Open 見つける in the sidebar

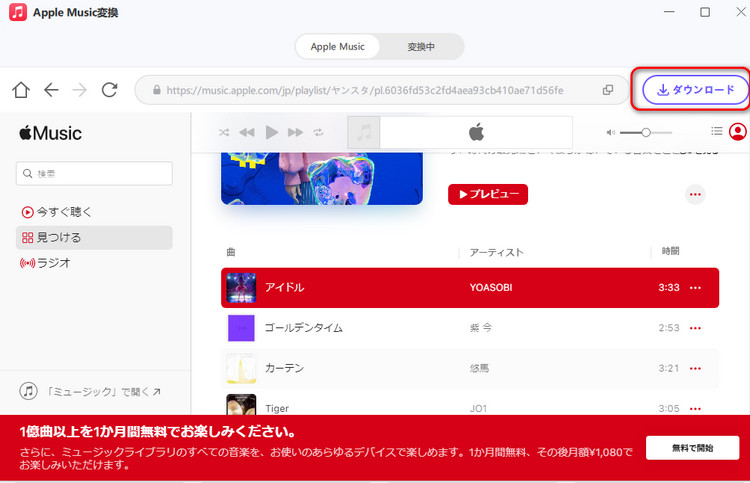coord(94,238)
